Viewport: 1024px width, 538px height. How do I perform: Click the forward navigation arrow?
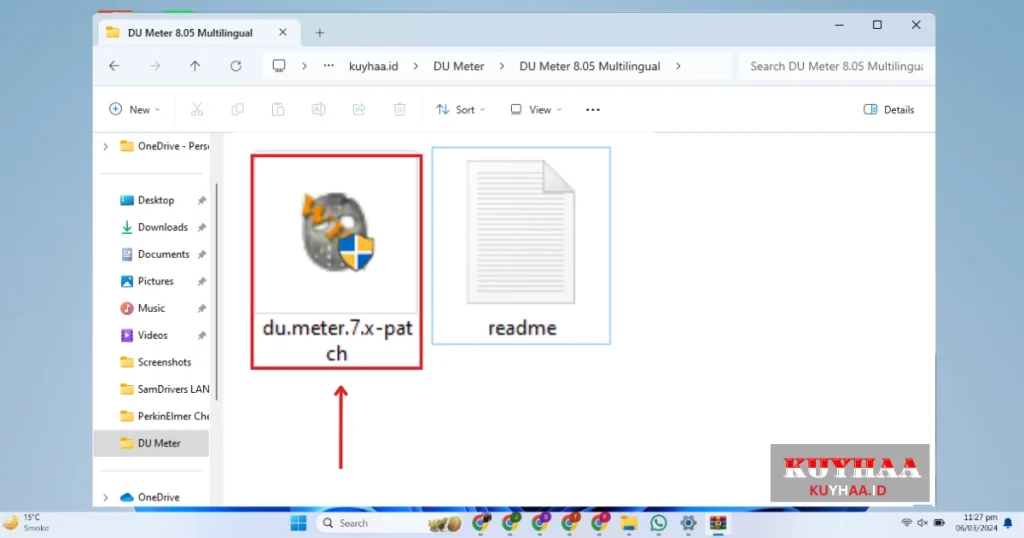(155, 66)
